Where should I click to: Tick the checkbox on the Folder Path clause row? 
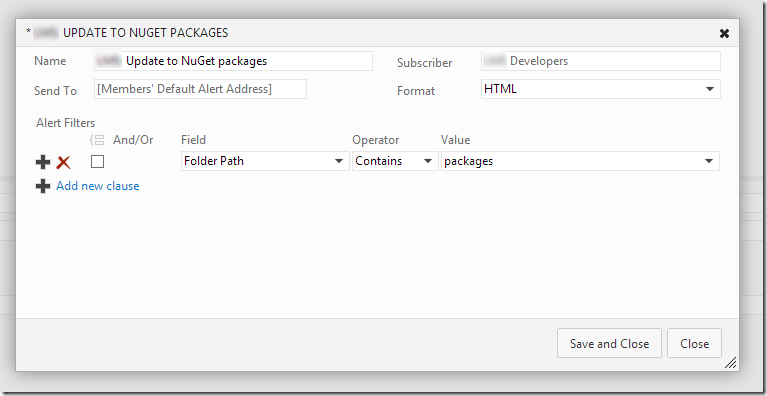pyautogui.click(x=97, y=161)
